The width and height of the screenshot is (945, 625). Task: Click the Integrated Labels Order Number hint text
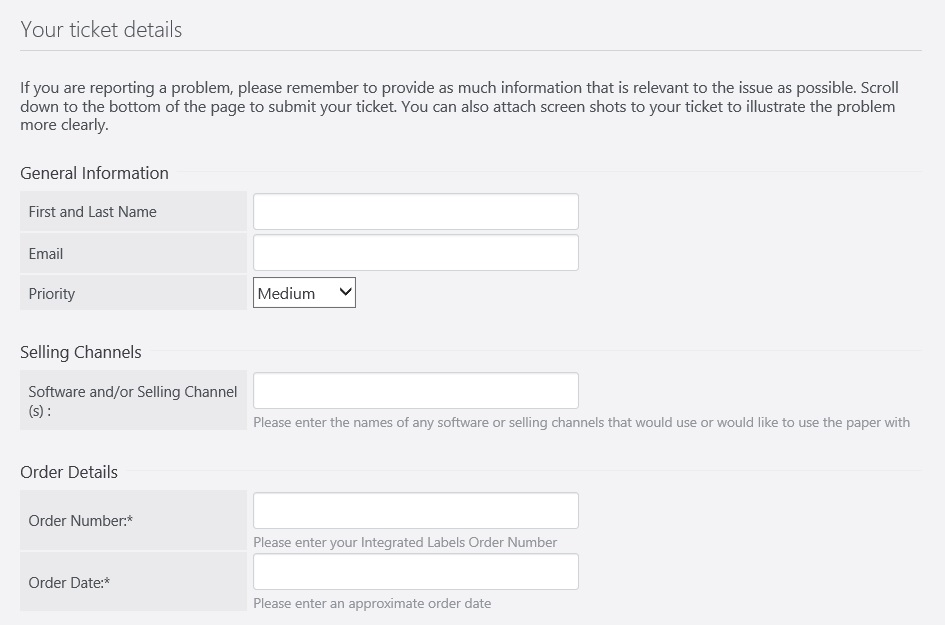pos(405,542)
